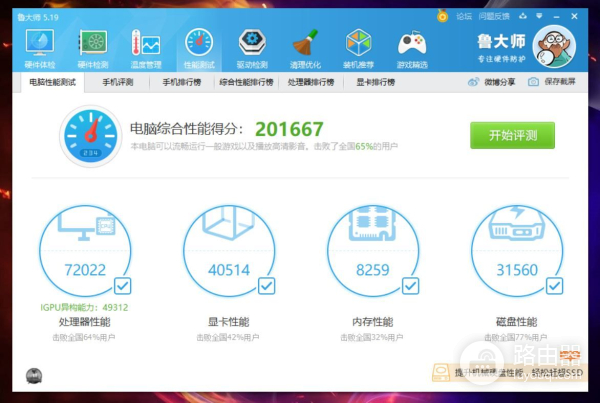
Task: Open 硬件检测 hardware detection icon
Action: [93, 47]
